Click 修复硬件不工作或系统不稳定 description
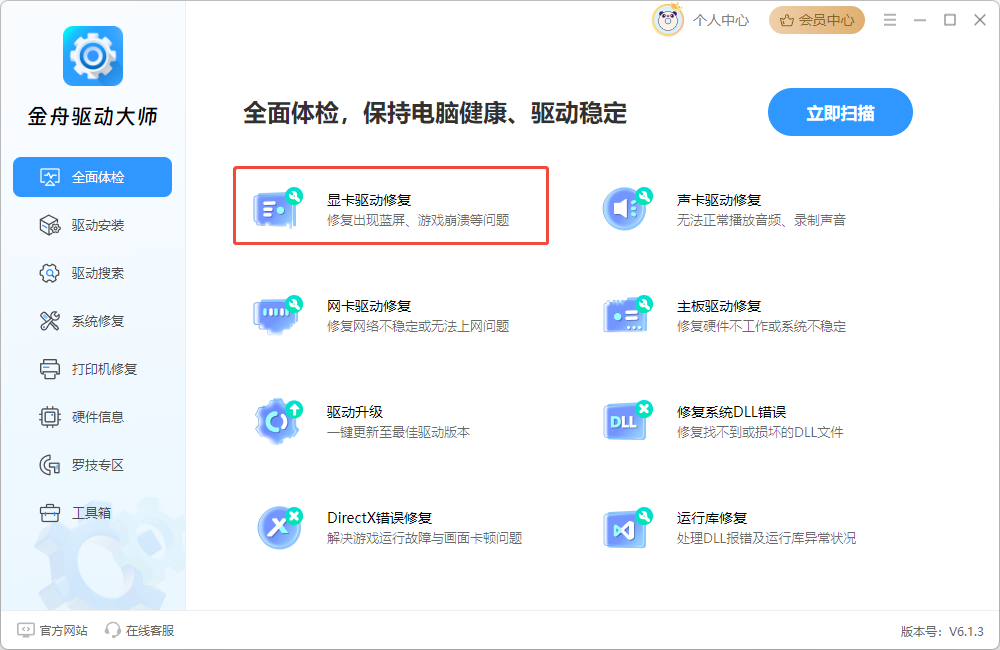This screenshot has width=1000, height=650. (761, 326)
